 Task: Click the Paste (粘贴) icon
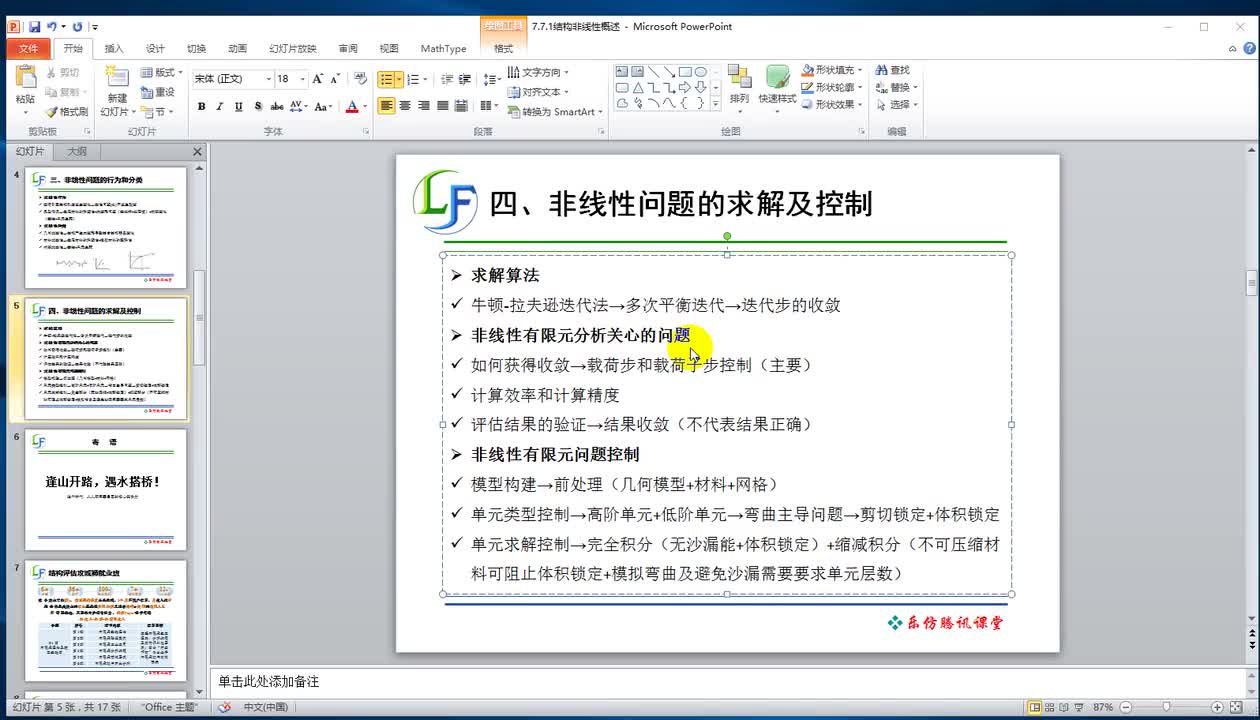25,78
